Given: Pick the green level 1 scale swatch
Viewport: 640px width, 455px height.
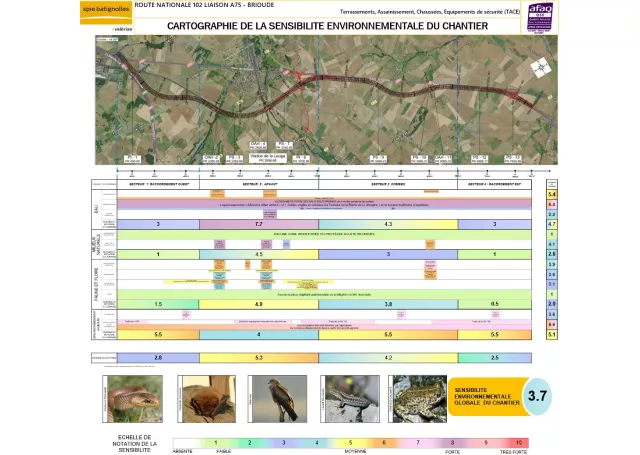Looking at the screenshot, I should (217, 441).
